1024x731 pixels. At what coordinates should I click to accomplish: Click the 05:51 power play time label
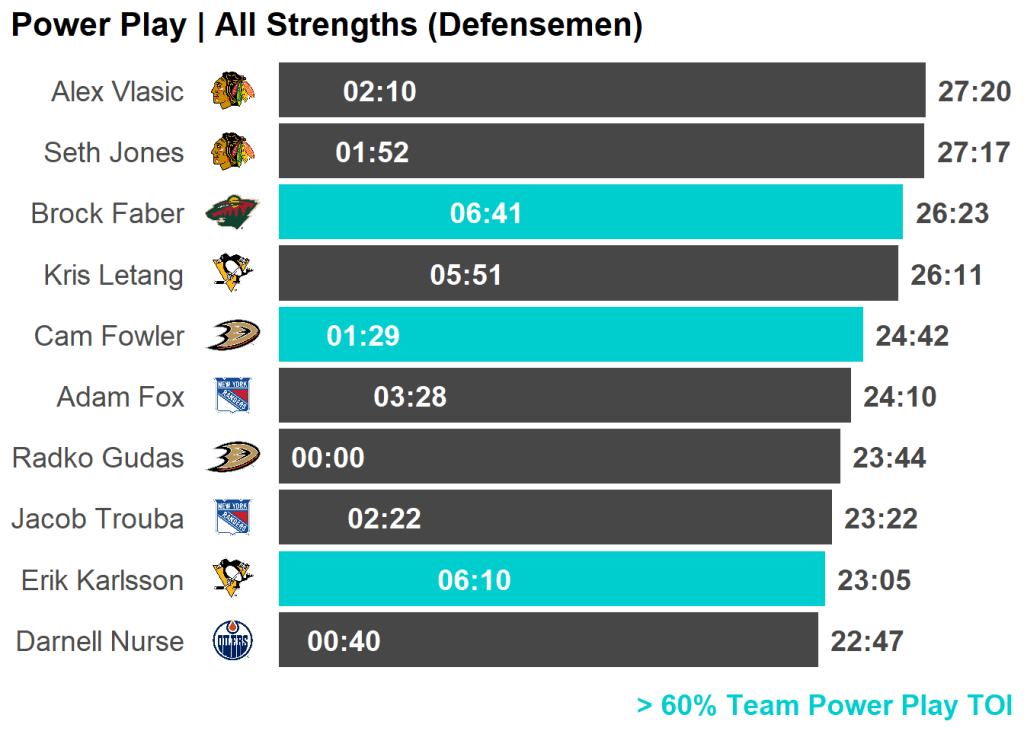465,275
